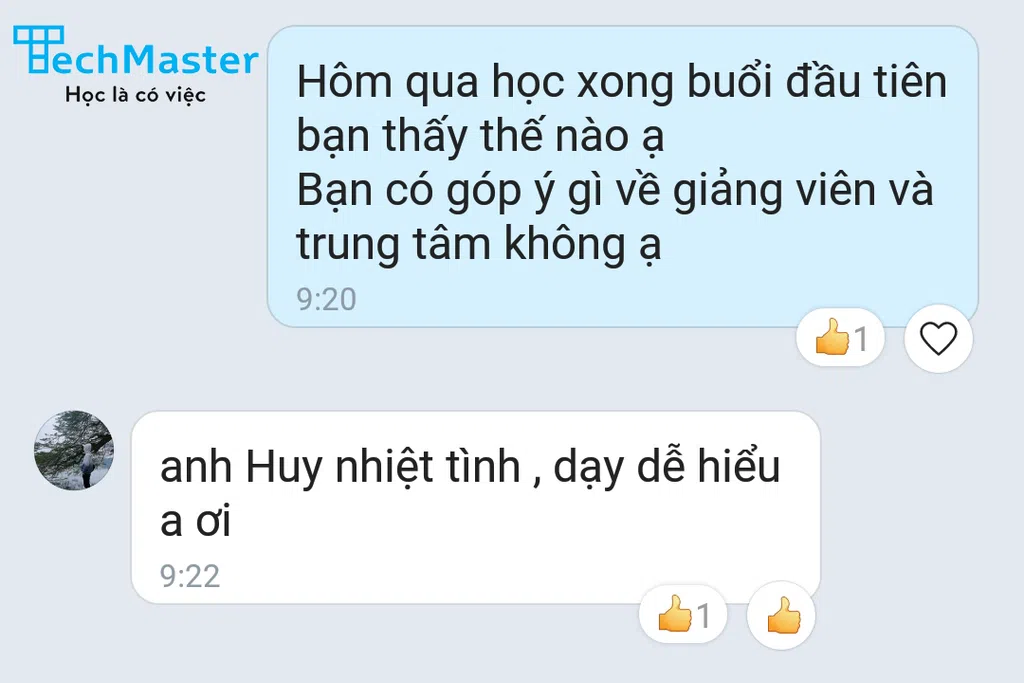This screenshot has height=683, width=1024.
Task: Click the 9:22 timestamp in the white bubble
Action: pyautogui.click(x=190, y=576)
